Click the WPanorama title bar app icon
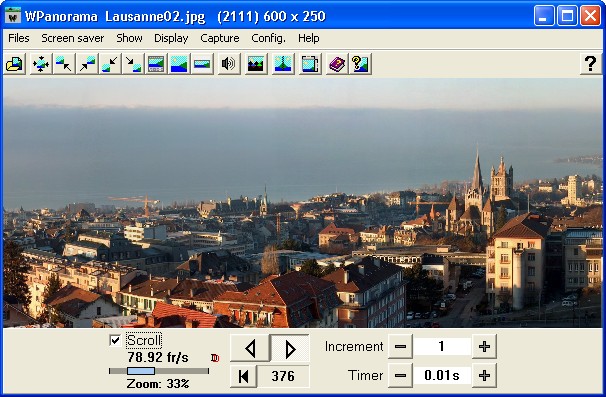The width and height of the screenshot is (606, 397). pos(13,15)
